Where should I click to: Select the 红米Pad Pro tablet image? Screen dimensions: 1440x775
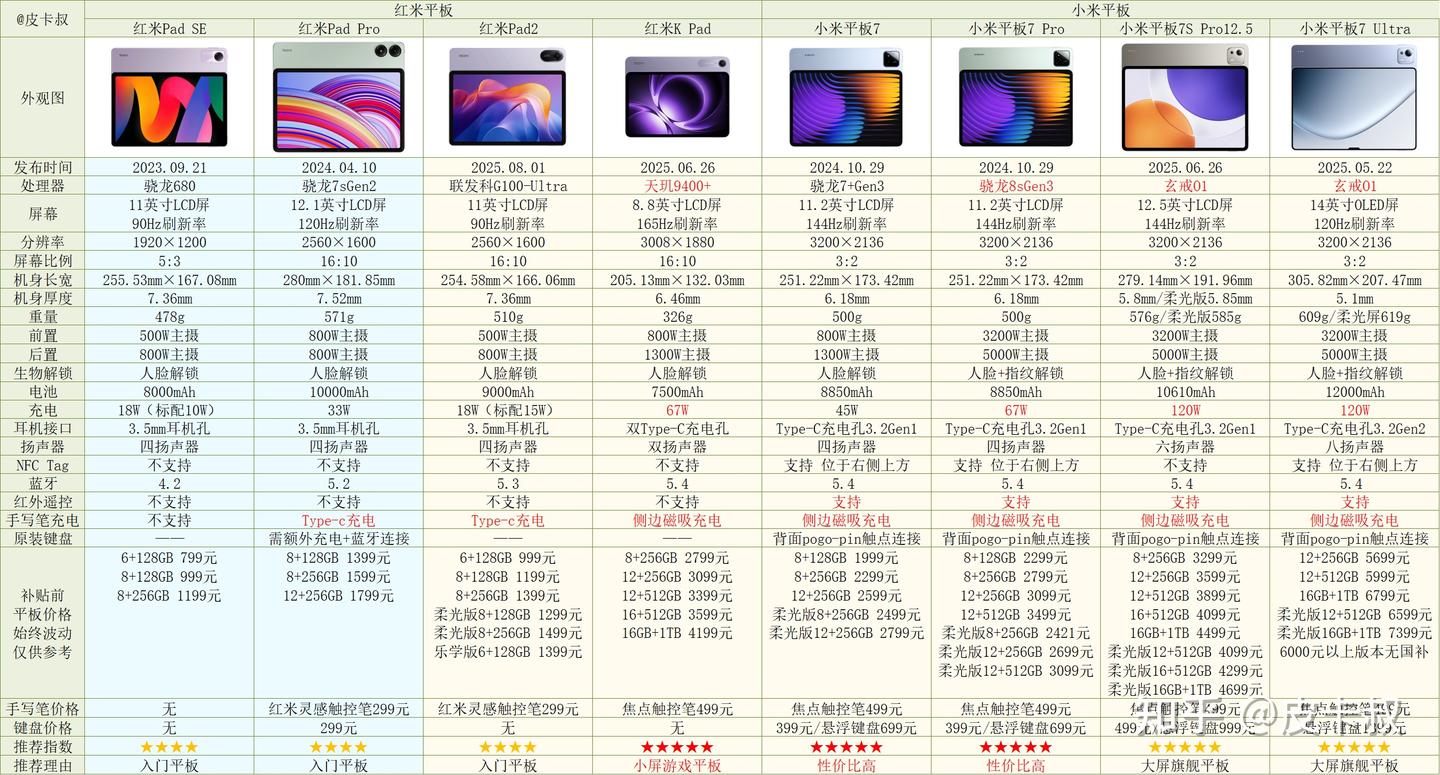coord(338,97)
